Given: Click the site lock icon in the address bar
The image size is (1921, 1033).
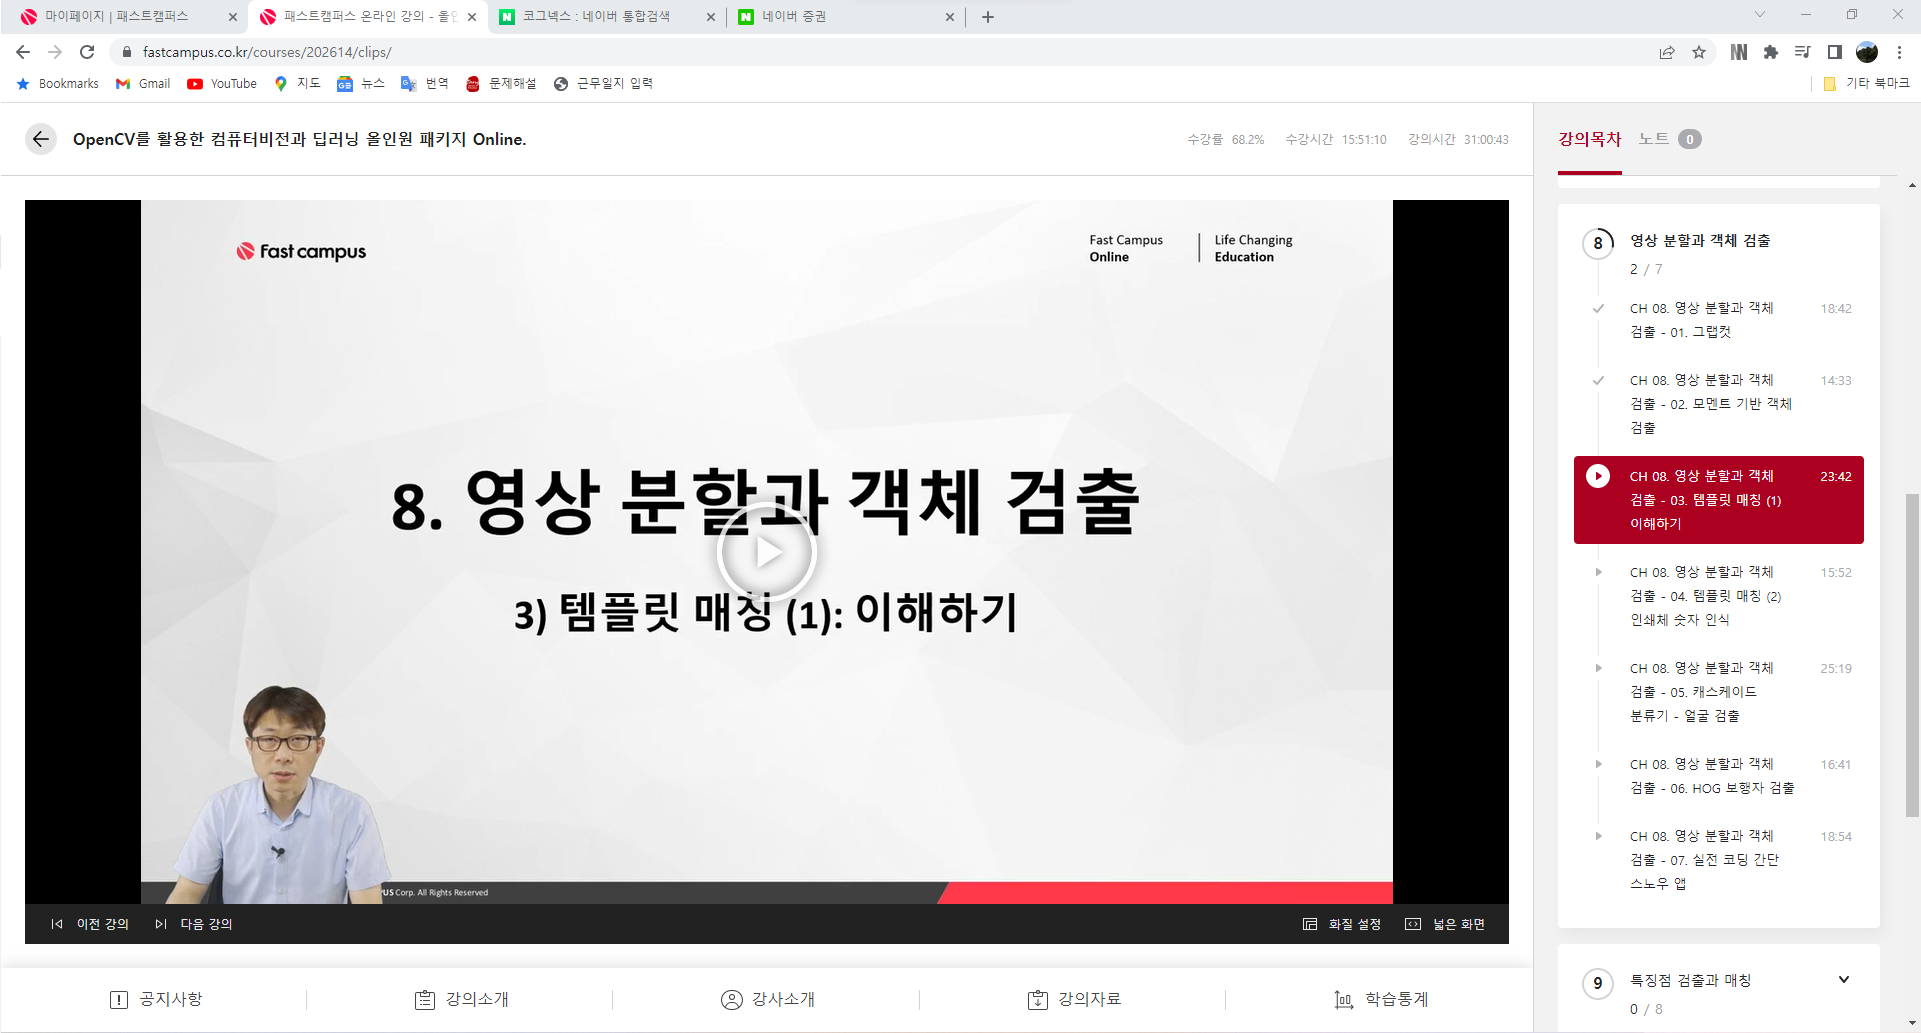Looking at the screenshot, I should [127, 52].
